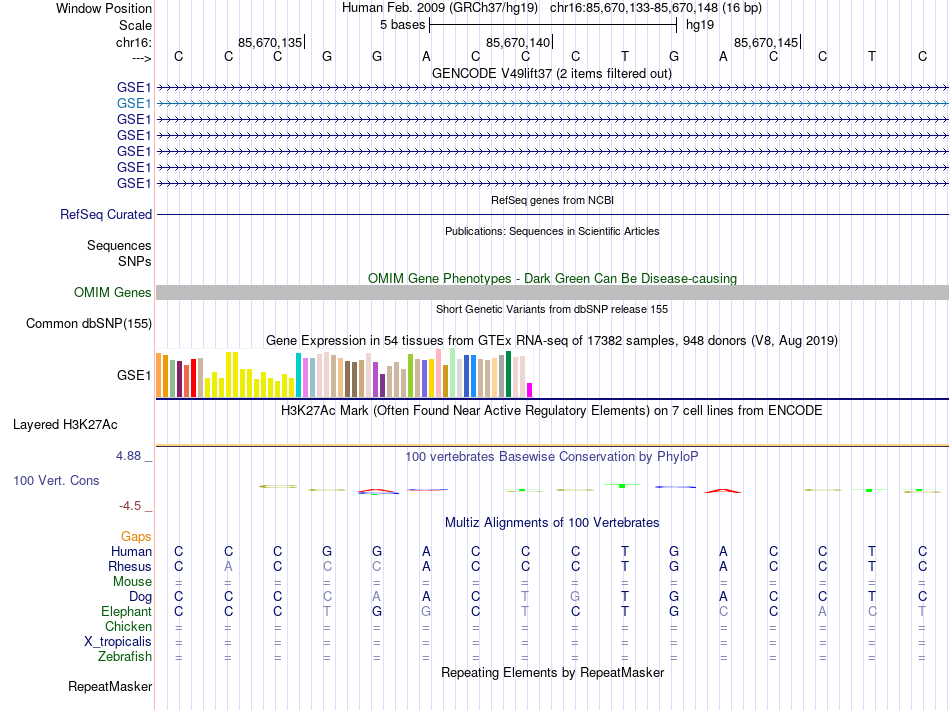
Task: Click the sequence direction arrow label
Action: click(141, 58)
